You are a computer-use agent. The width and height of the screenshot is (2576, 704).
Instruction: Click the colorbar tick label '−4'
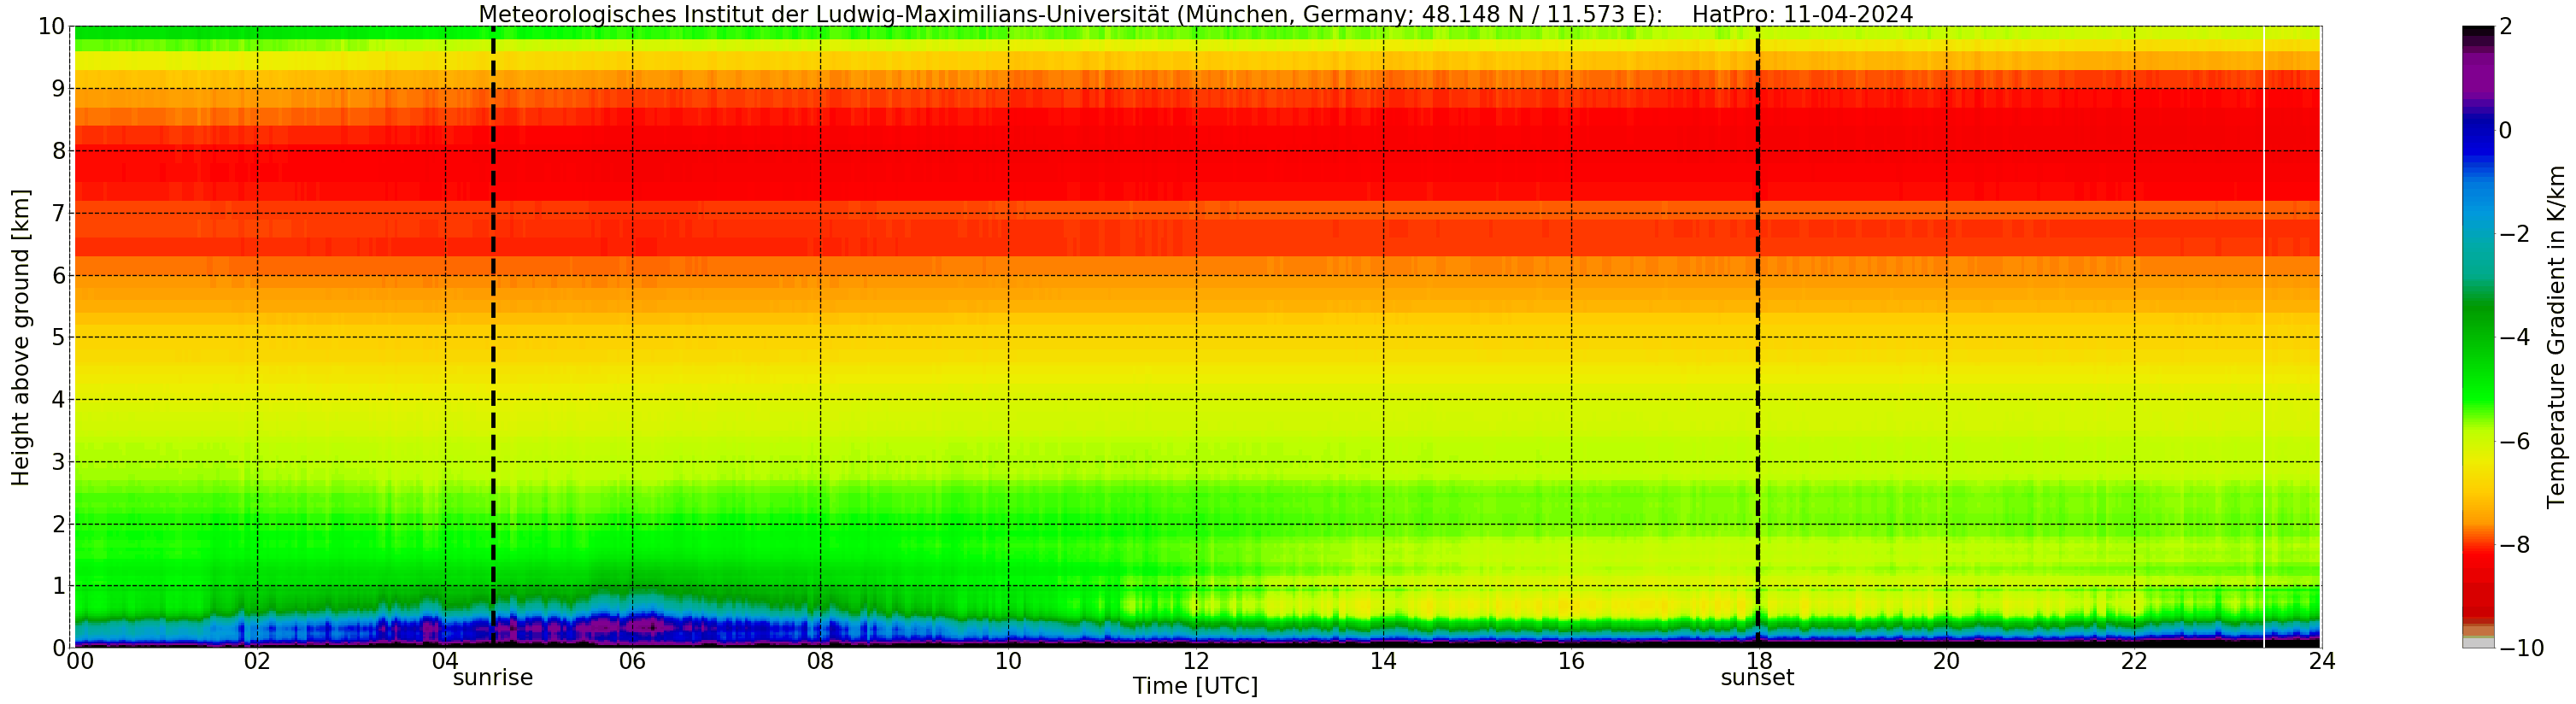(2514, 338)
